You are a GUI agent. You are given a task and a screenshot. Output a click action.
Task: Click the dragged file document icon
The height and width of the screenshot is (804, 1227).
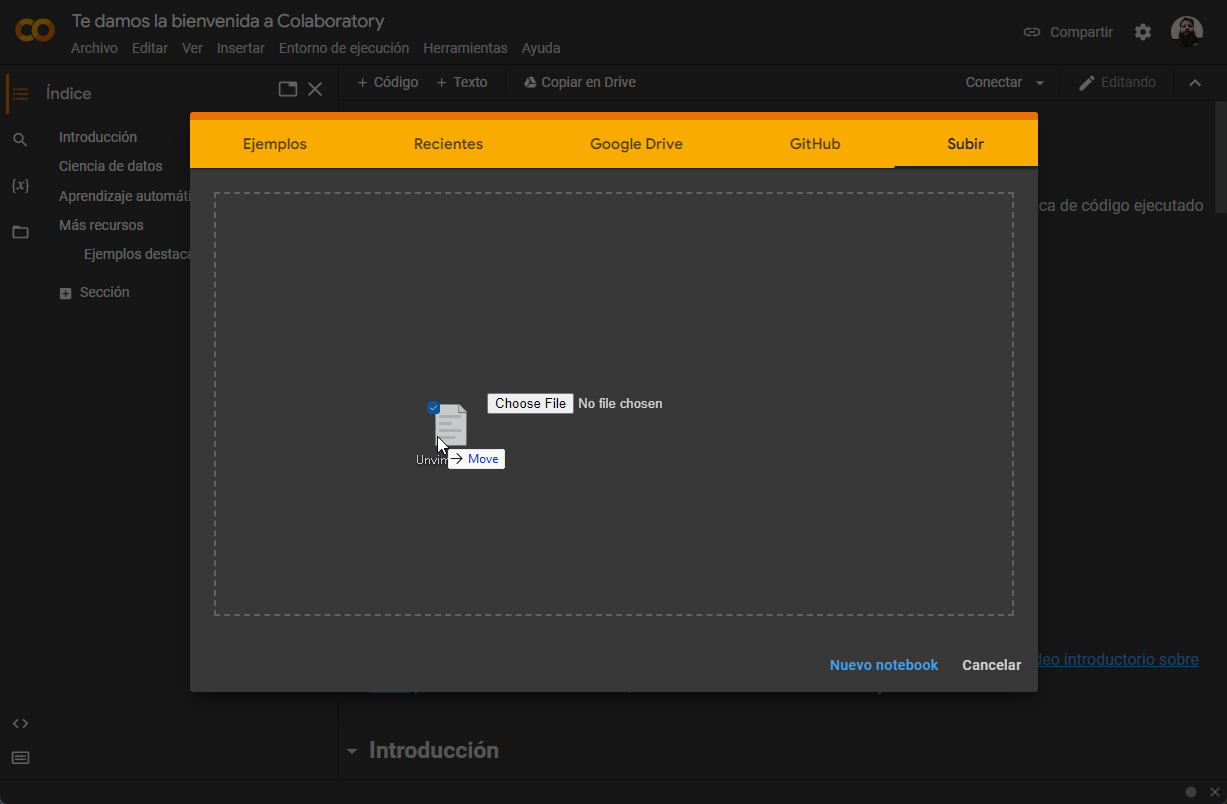(x=451, y=424)
